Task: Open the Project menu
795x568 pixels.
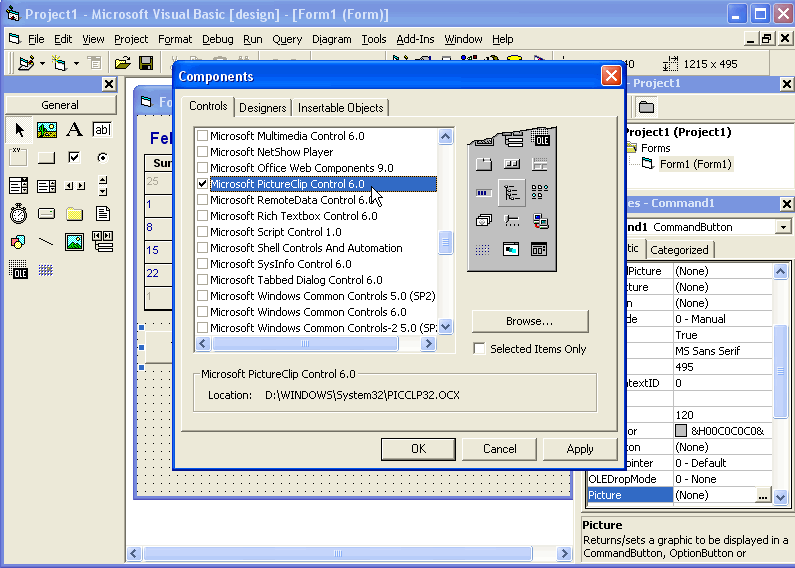Action: pyautogui.click(x=131, y=39)
